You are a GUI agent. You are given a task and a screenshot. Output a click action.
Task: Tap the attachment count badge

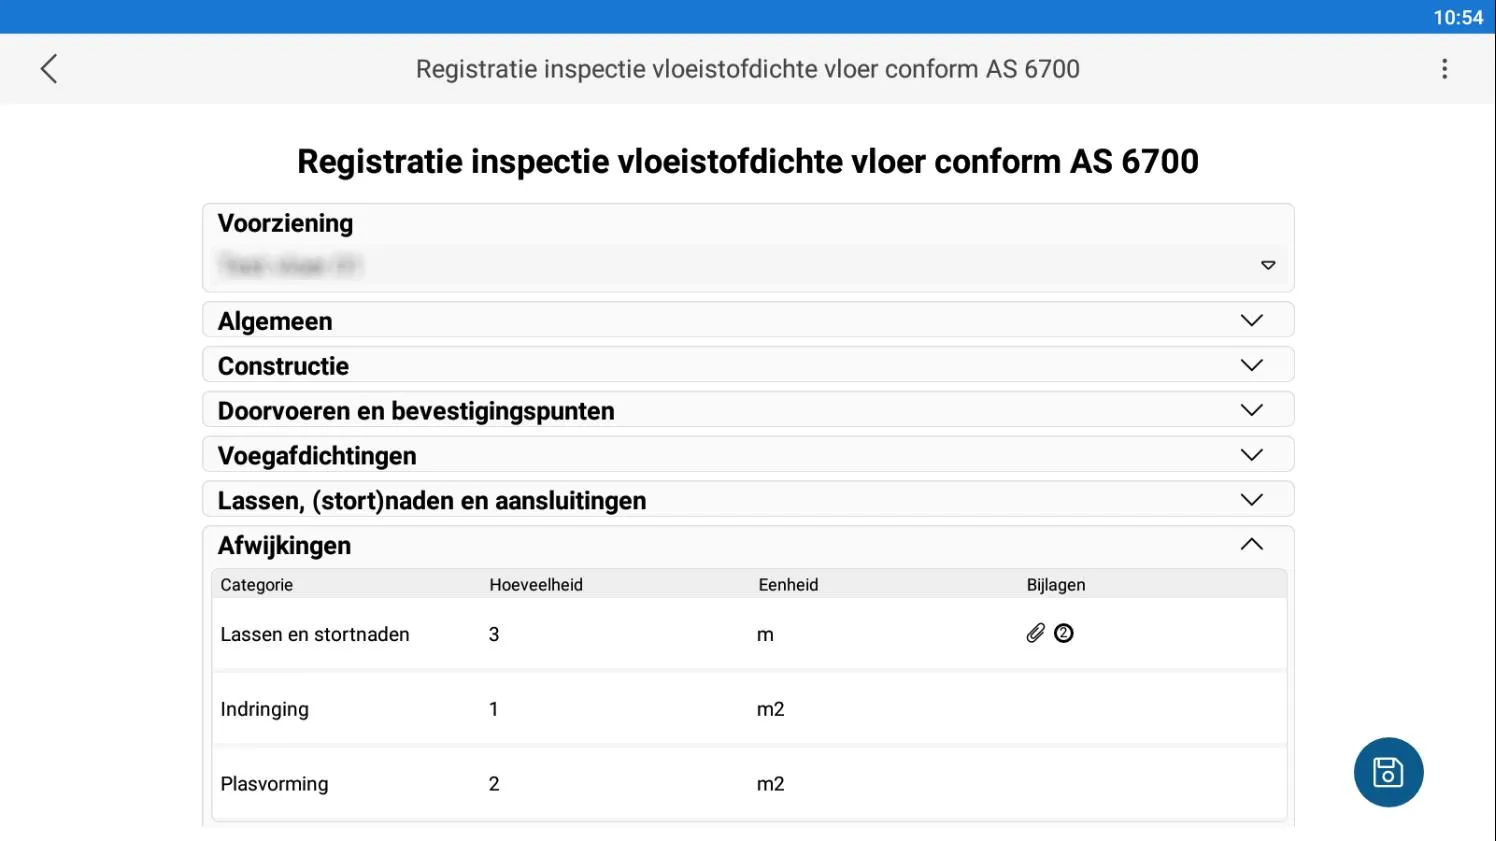(x=1064, y=633)
